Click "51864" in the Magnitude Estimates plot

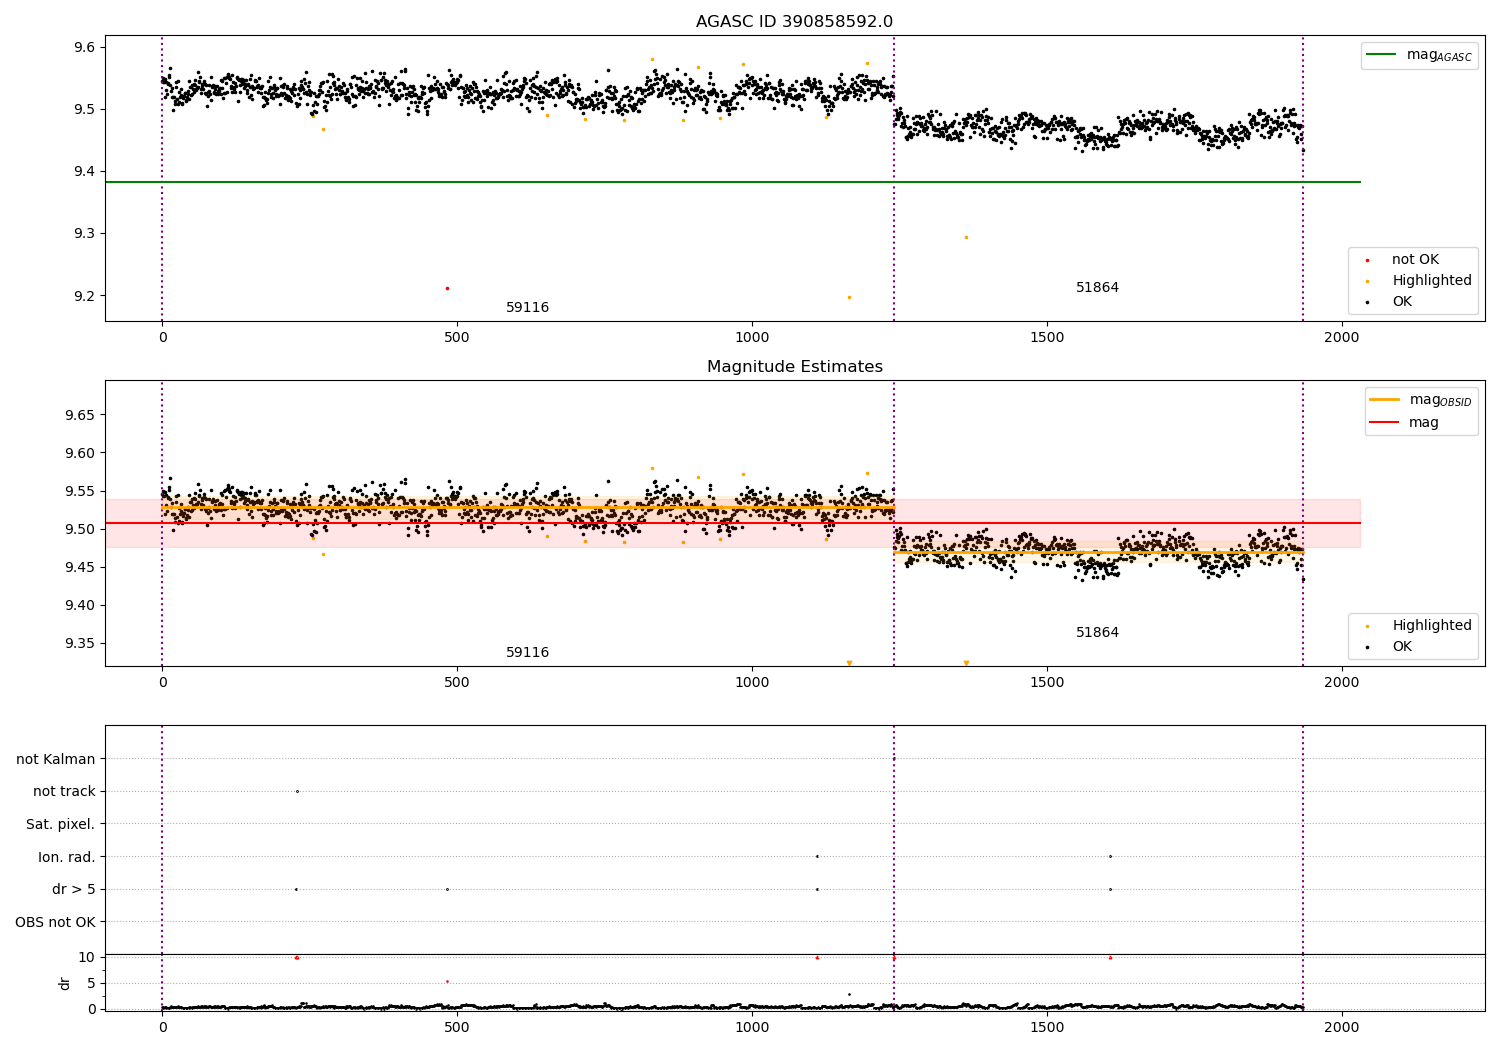1097,633
